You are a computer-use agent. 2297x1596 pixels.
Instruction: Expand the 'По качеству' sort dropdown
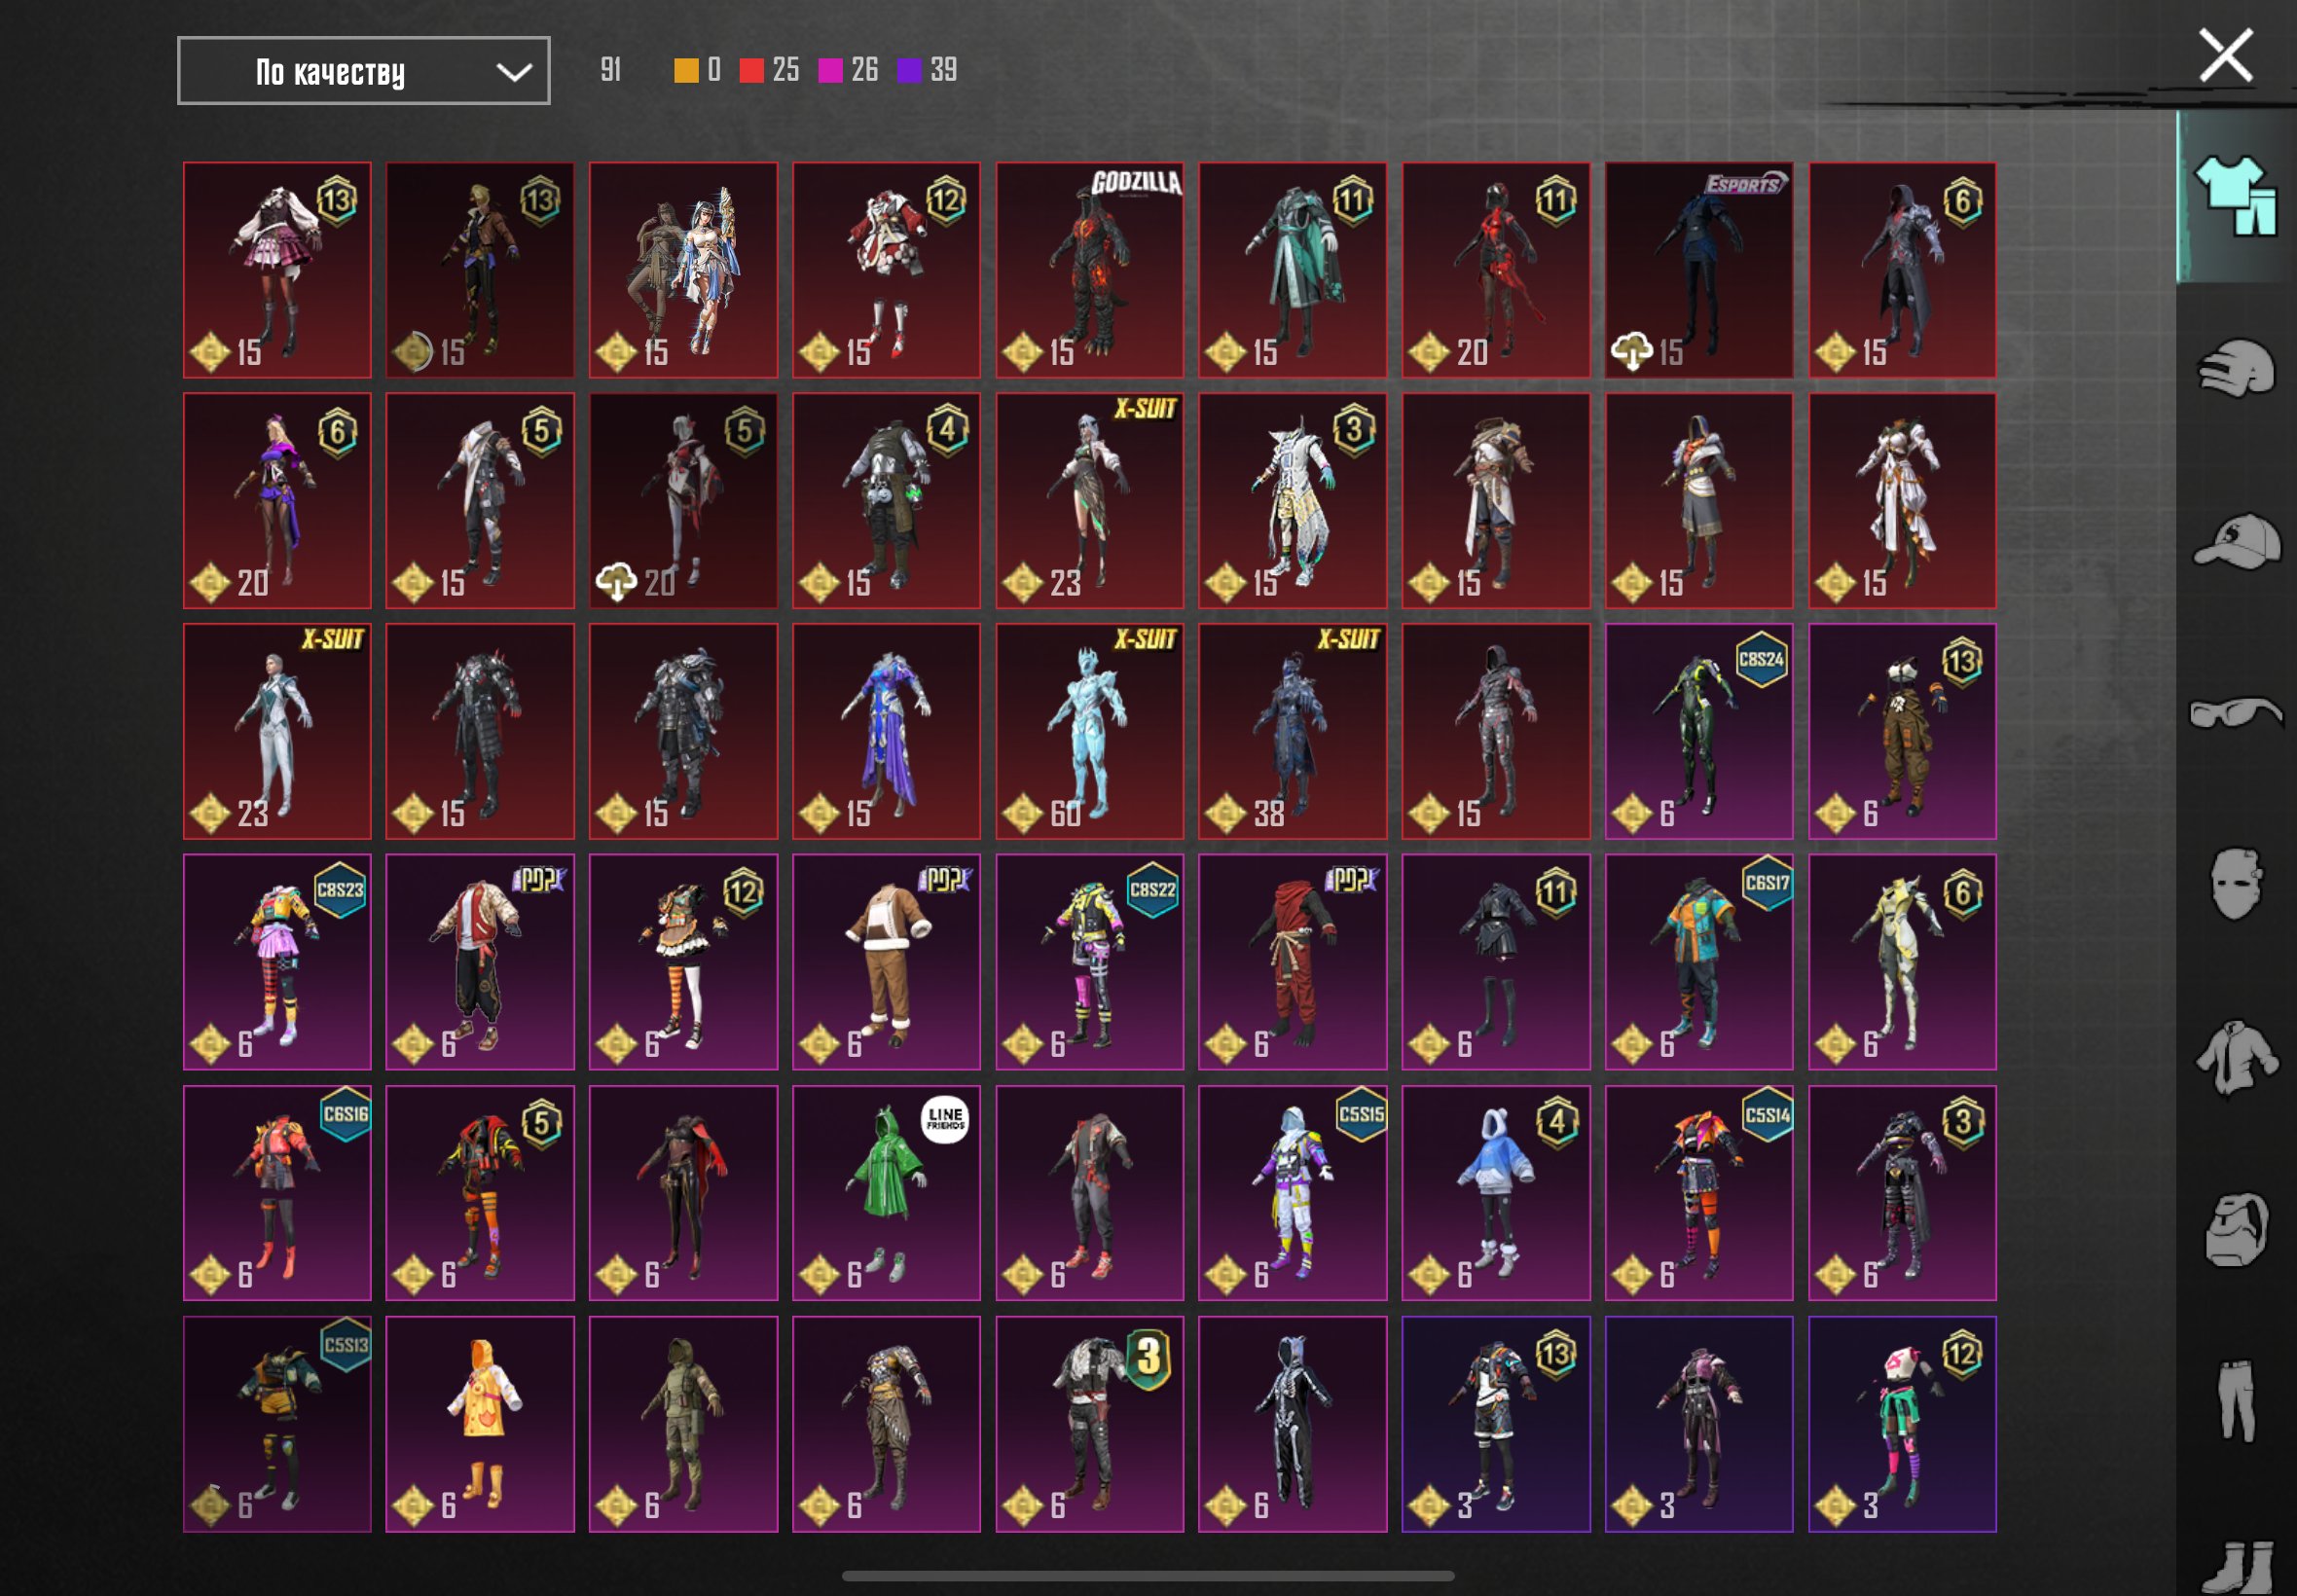(363, 71)
